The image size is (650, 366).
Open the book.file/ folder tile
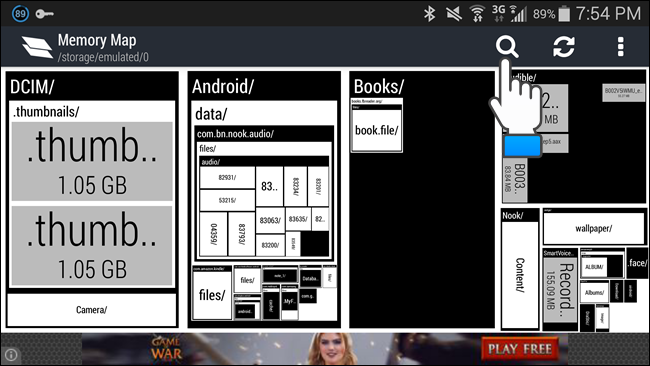tap(376, 131)
